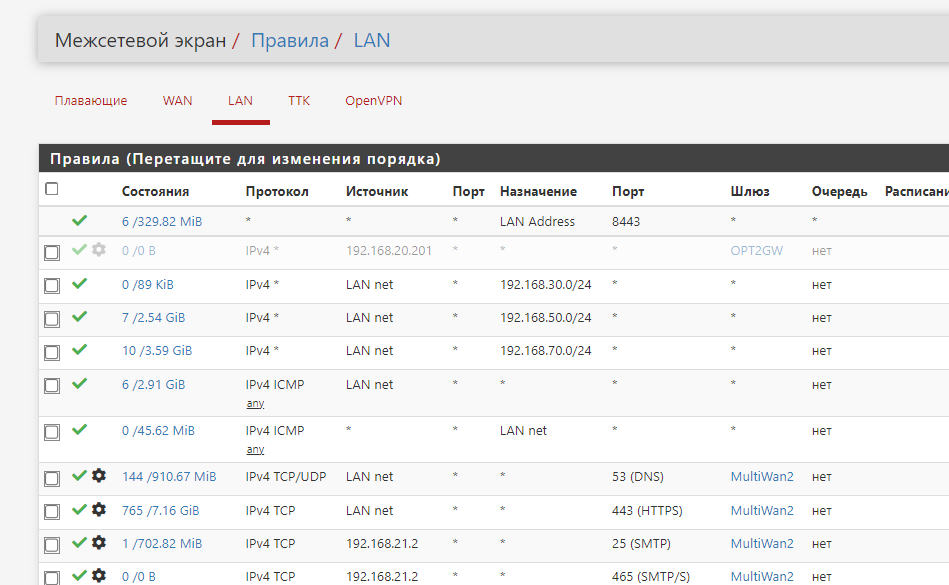949x585 pixels.
Task: Click the gear icon on the 25 SMTP rule
Action: [98, 543]
